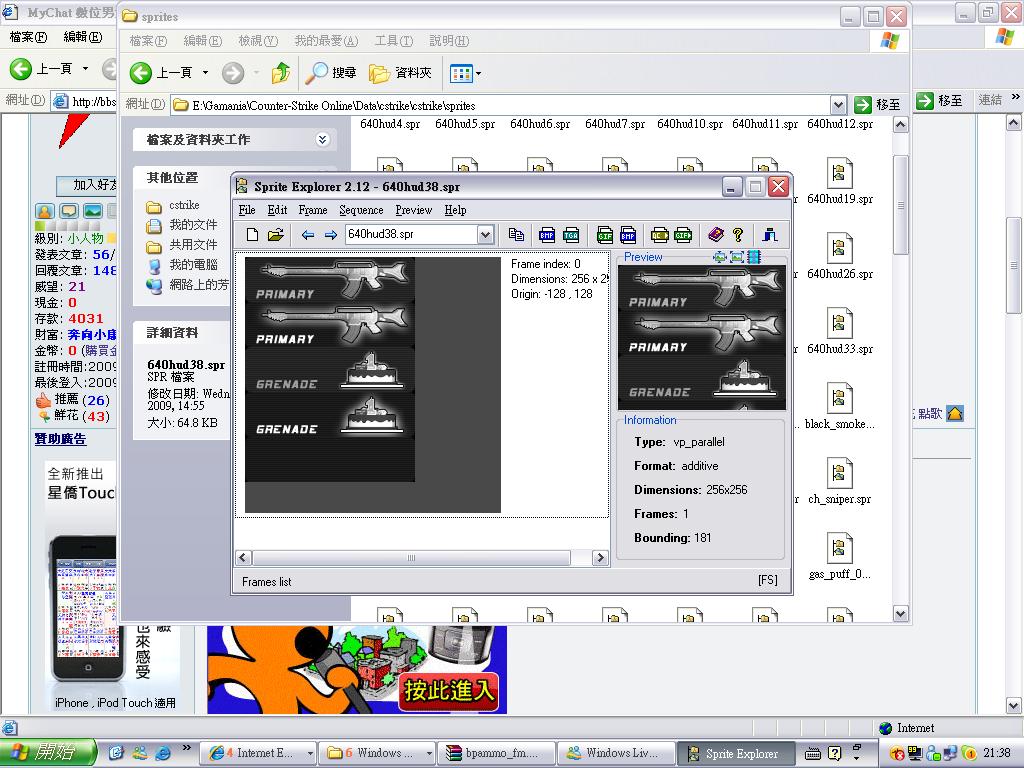1024x768 pixels.
Task: Export frame as BMP icon
Action: pos(547,234)
